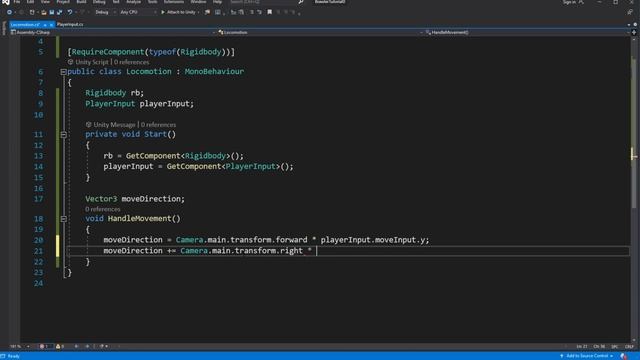Open the View menu
This screenshot has height=360, width=640.
pos(45,2)
